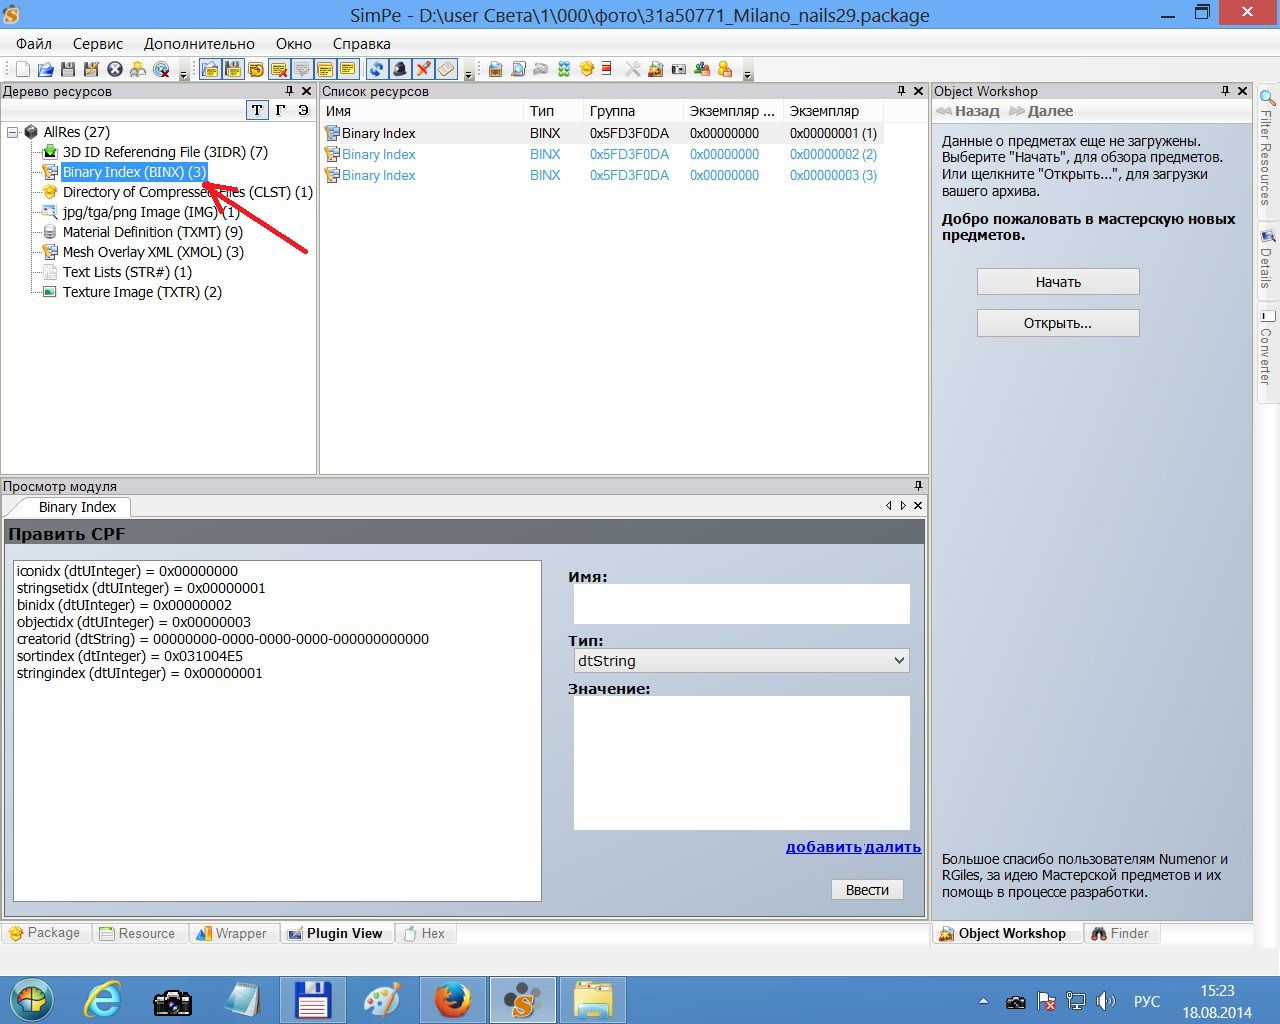This screenshot has width=1280, height=1024.
Task: Toggle the Э instance view mode button
Action: coord(303,110)
